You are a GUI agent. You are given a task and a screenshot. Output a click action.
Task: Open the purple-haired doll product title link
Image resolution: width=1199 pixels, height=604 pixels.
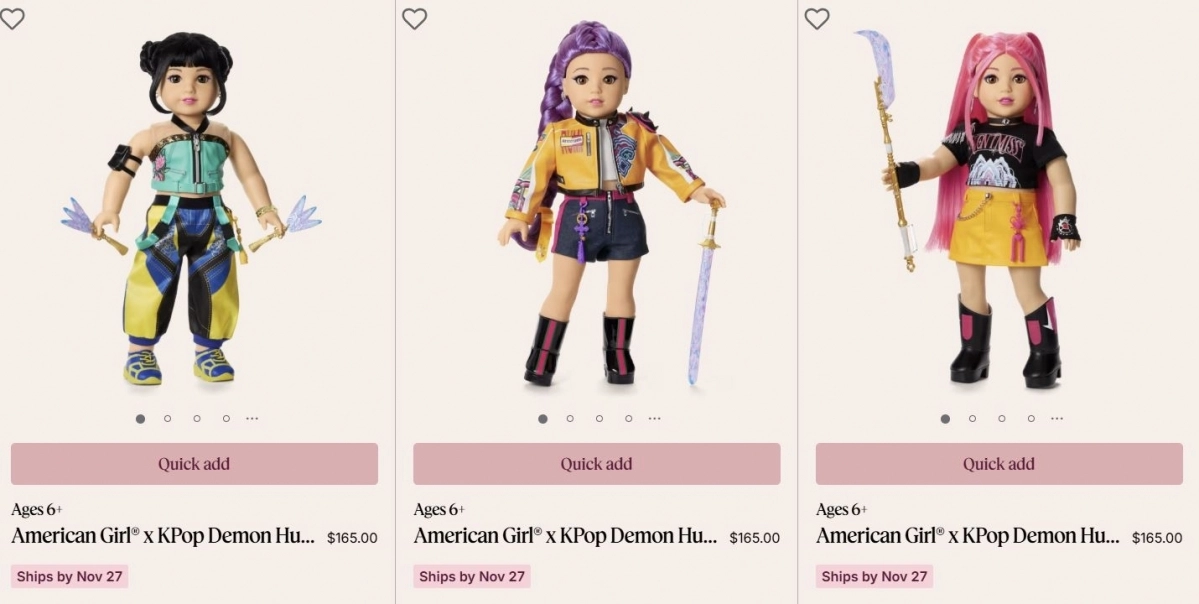coord(565,536)
